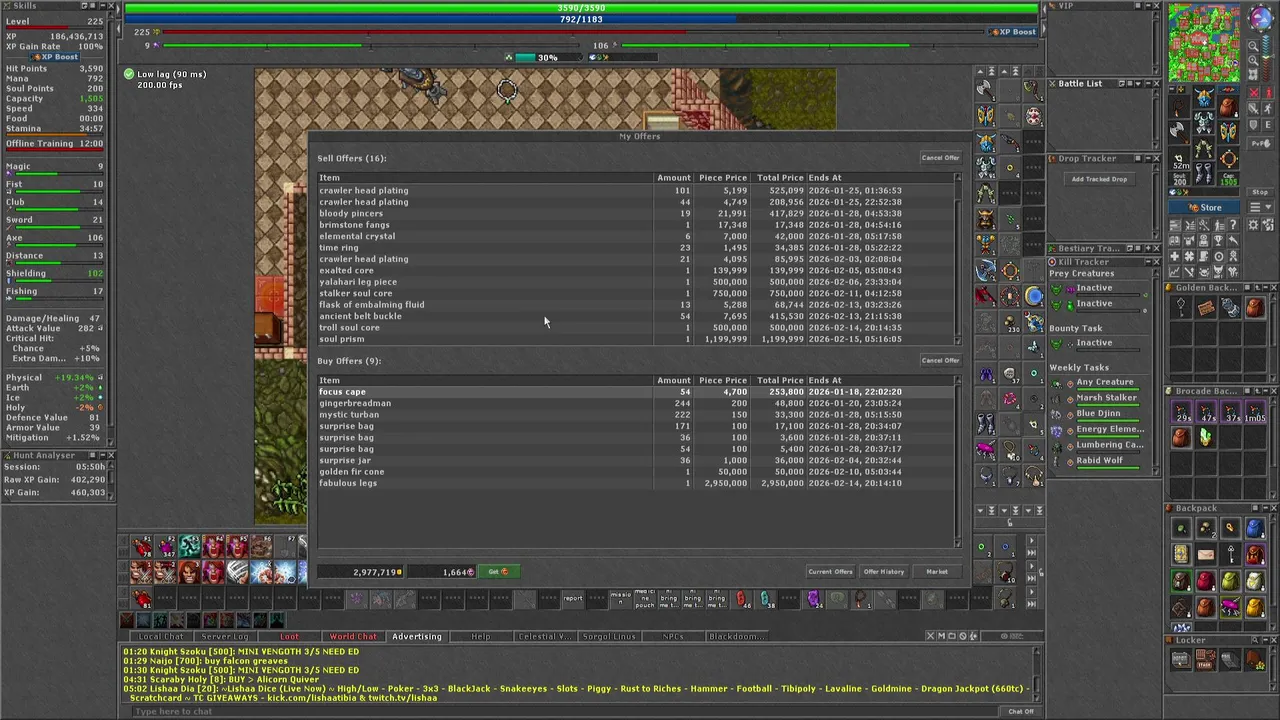Click the M icon in the chat toolbar
1280x720 pixels.
coord(941,636)
